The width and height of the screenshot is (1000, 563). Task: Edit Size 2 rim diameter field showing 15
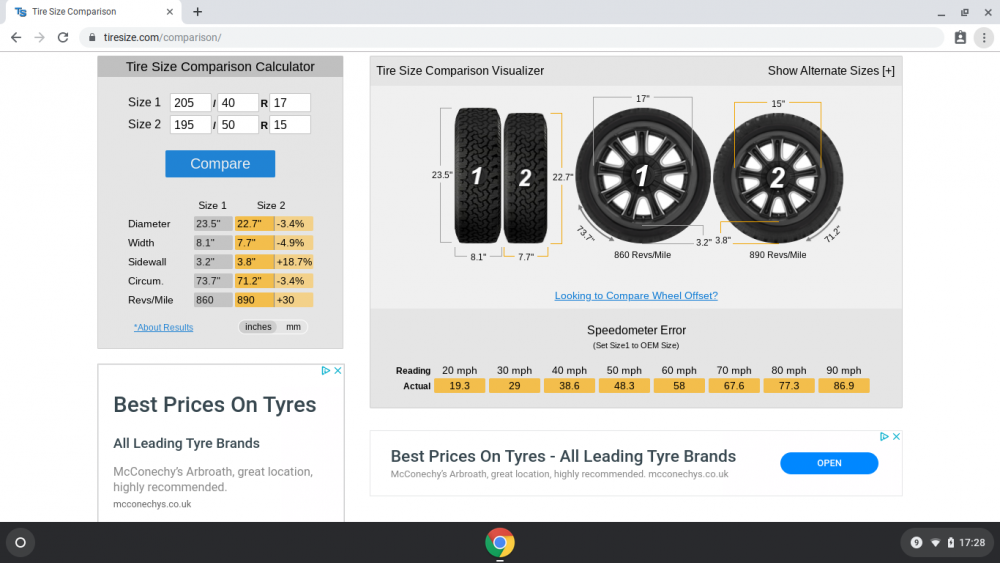290,124
